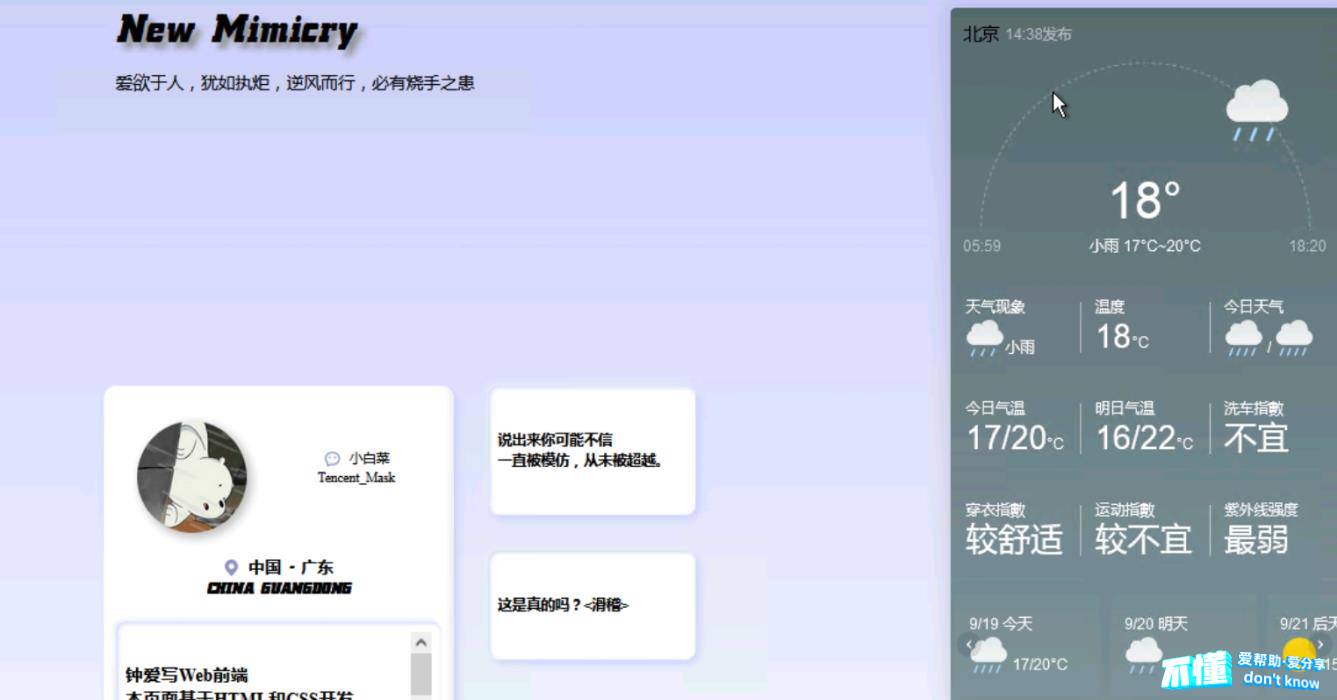Click the rain cloud icon in 9/19 今天 forecast
The width and height of the screenshot is (1337, 700).
coord(989,655)
